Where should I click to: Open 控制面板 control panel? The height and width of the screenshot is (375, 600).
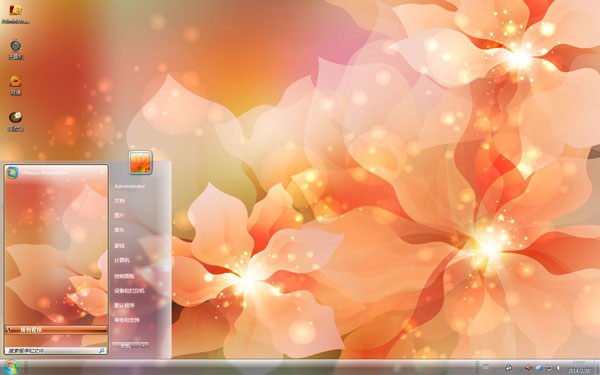pos(124,276)
